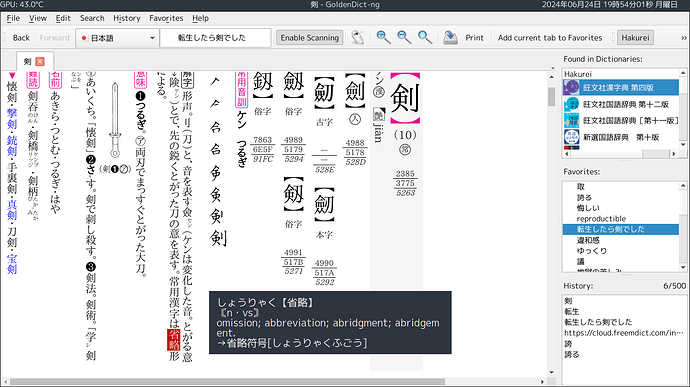Viewport: 690px width, 387px height.
Task: Click the zoom out magnifier icon
Action: [x=404, y=37]
